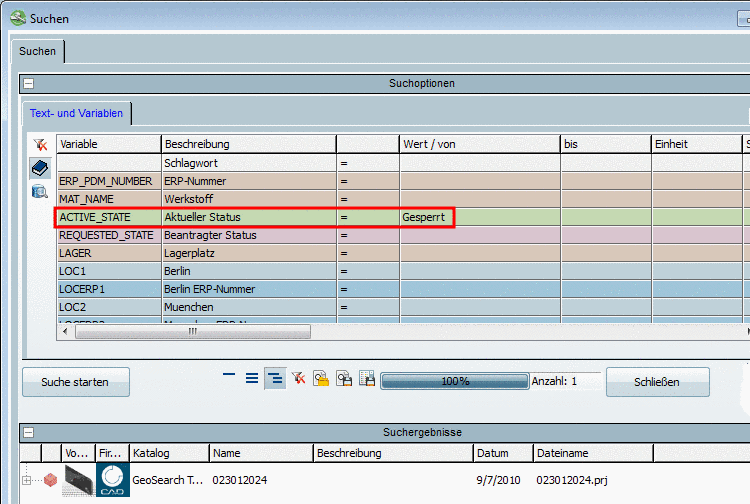Choose the single-line result view icon
750x504 pixels.
click(229, 374)
